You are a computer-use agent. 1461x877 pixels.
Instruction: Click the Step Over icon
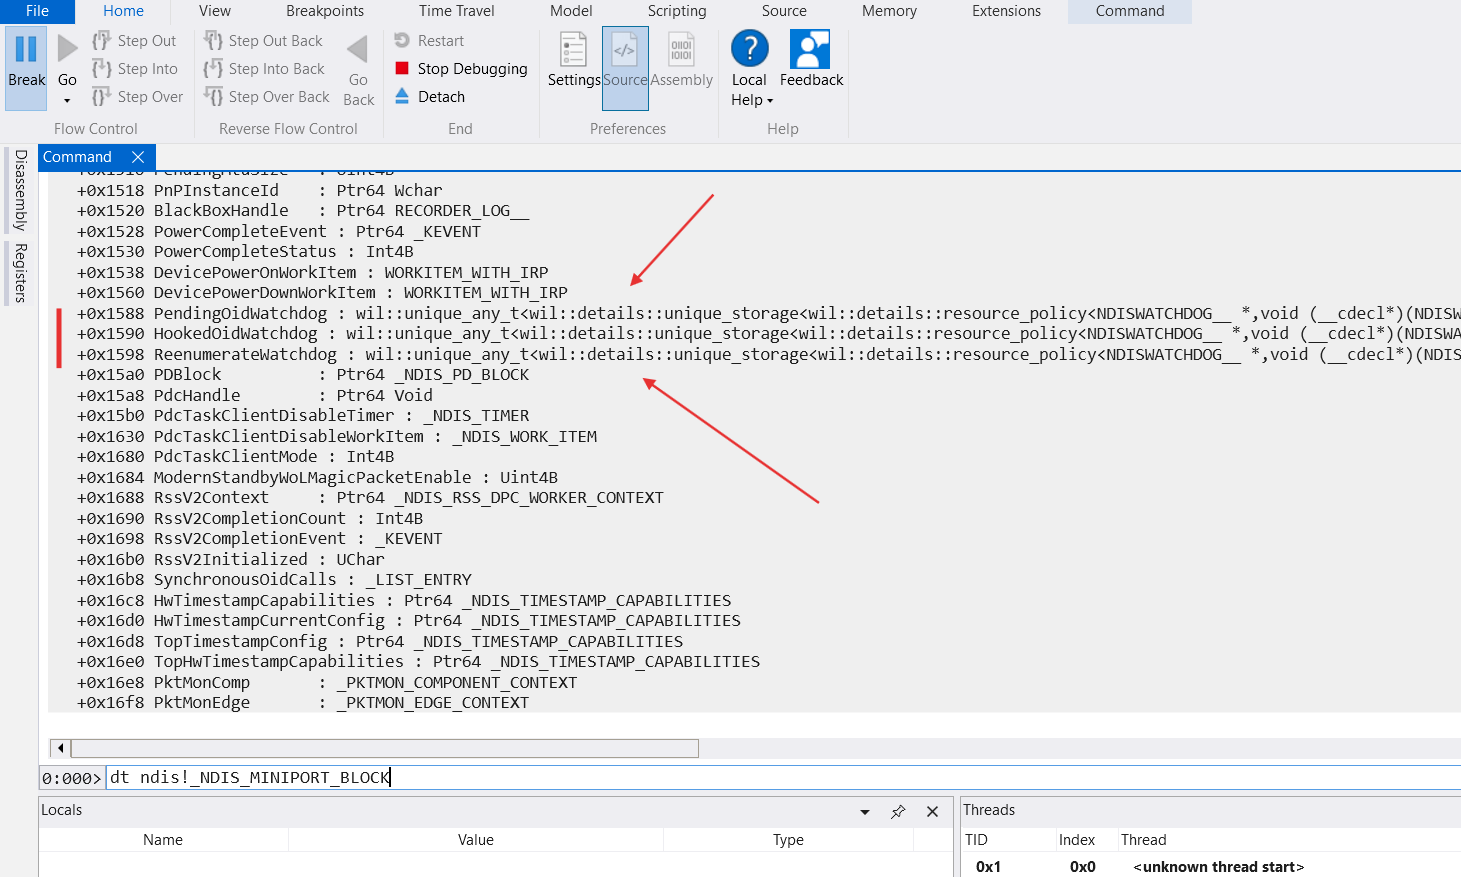102,97
